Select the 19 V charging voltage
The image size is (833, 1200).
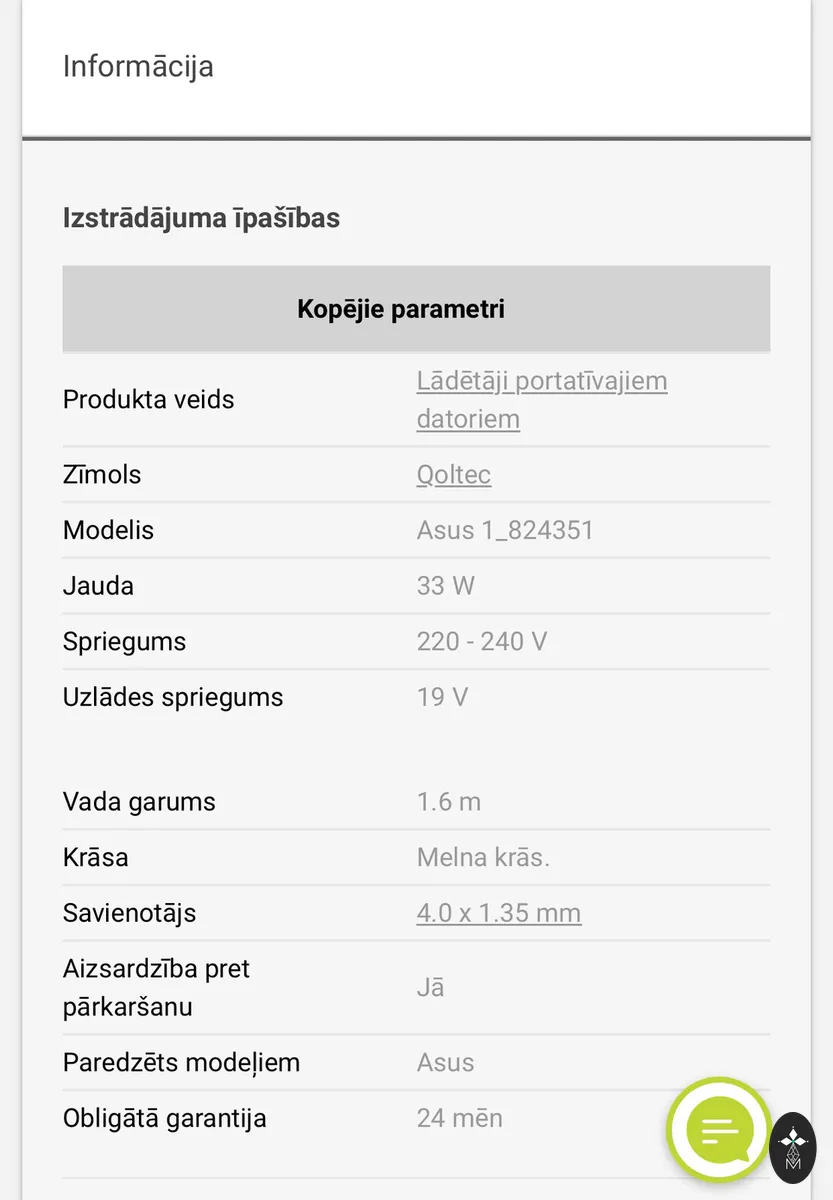point(442,697)
